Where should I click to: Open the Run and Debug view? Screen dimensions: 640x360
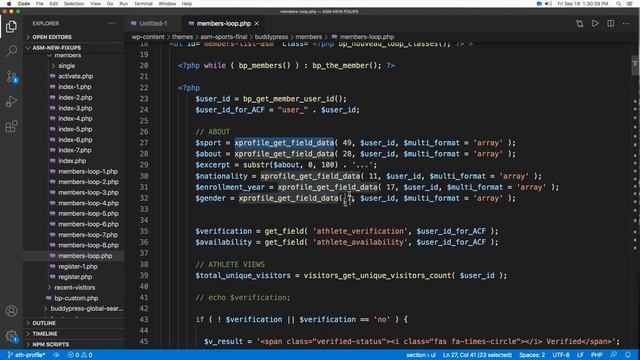pyautogui.click(x=11, y=101)
